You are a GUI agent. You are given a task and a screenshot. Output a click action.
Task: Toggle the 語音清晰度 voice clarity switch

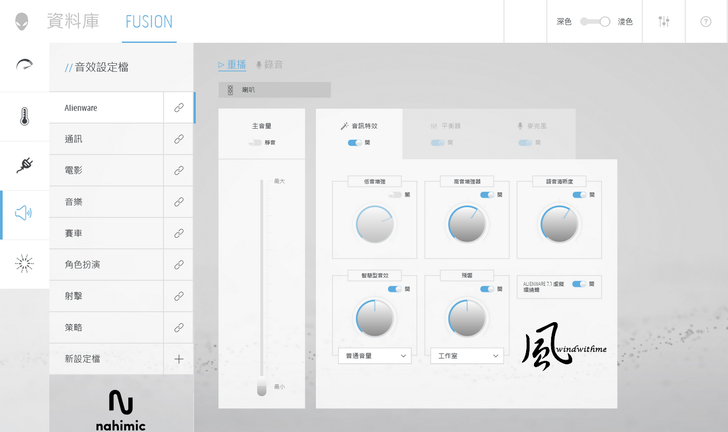[579, 195]
